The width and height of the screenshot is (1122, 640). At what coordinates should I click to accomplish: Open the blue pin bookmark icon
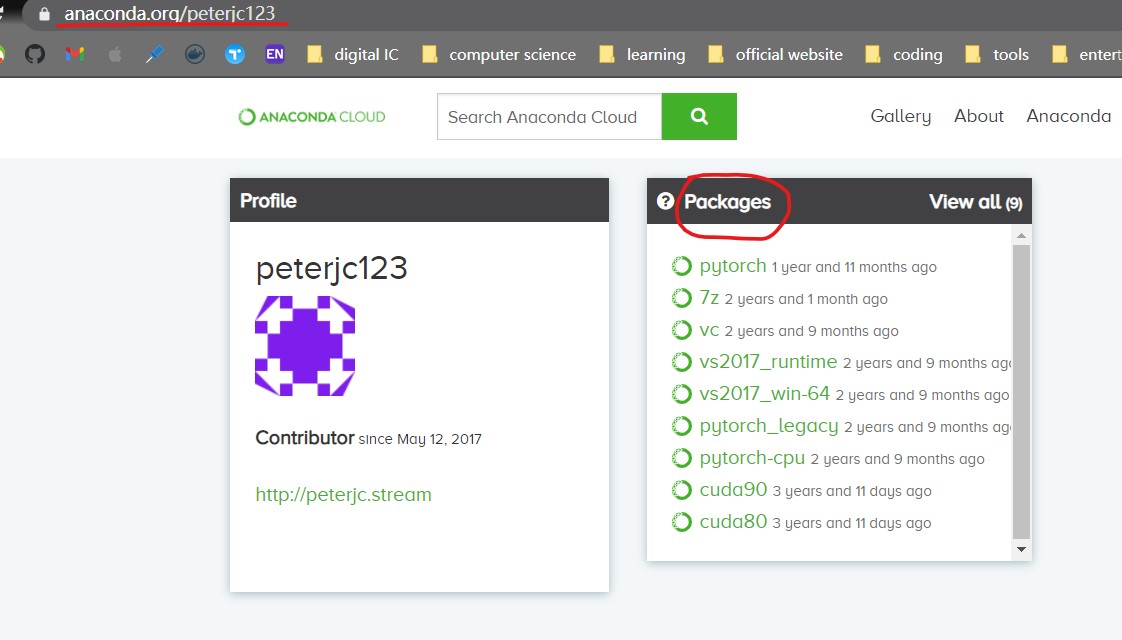coord(155,54)
